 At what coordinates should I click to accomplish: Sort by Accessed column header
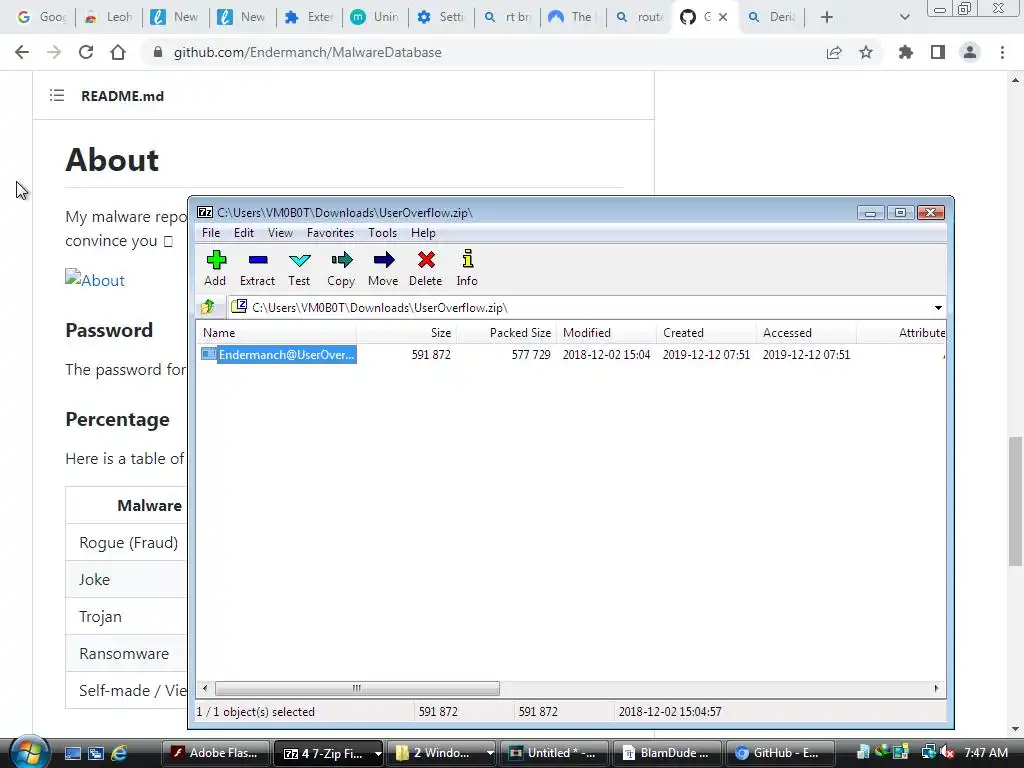pyautogui.click(x=807, y=332)
